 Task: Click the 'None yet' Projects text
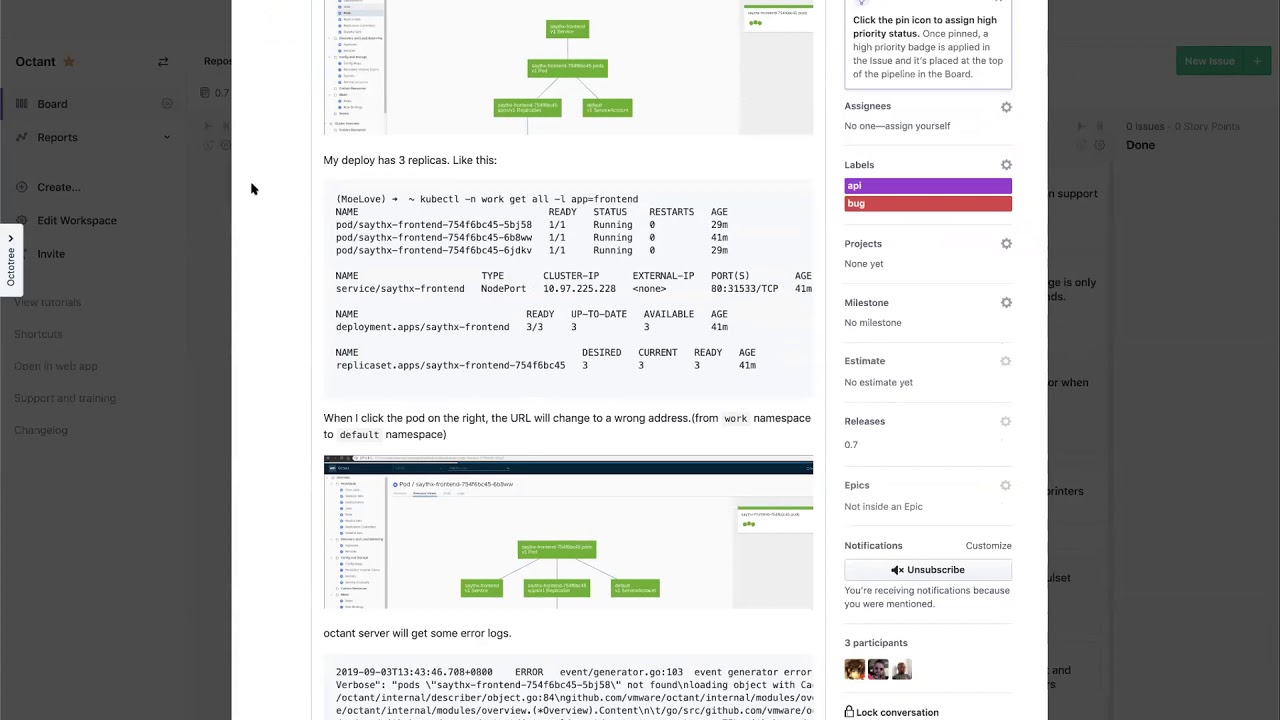click(864, 264)
